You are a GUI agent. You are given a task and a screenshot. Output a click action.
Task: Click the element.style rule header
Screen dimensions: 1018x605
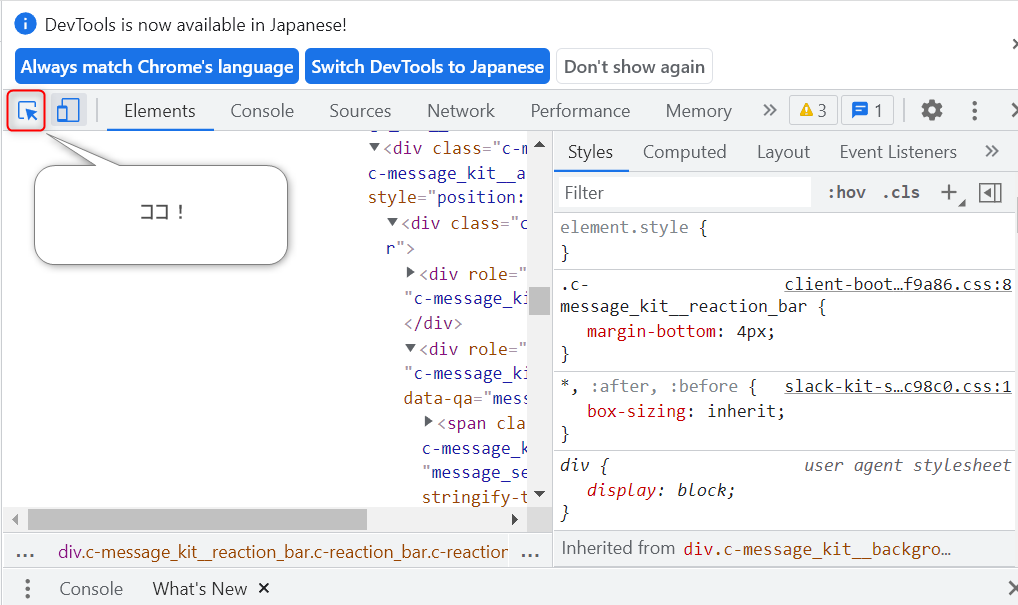point(634,227)
